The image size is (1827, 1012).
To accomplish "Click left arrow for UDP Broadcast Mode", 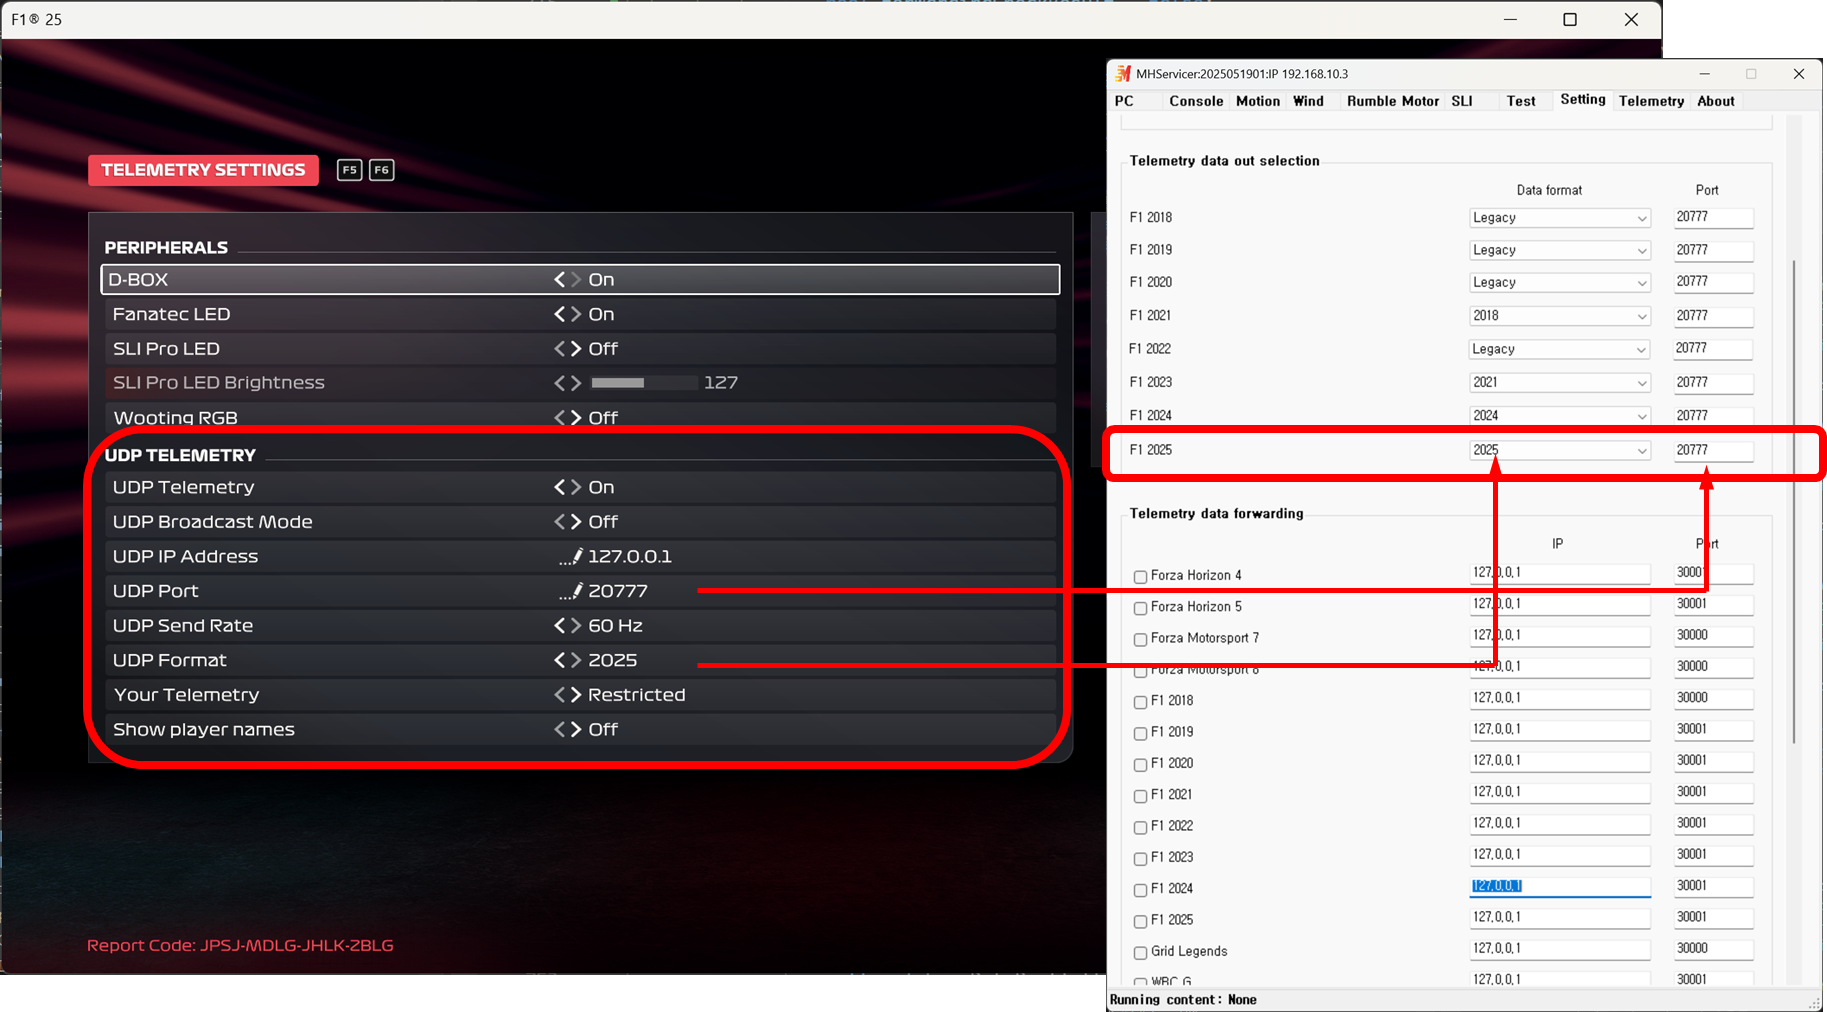I will tap(560, 522).
